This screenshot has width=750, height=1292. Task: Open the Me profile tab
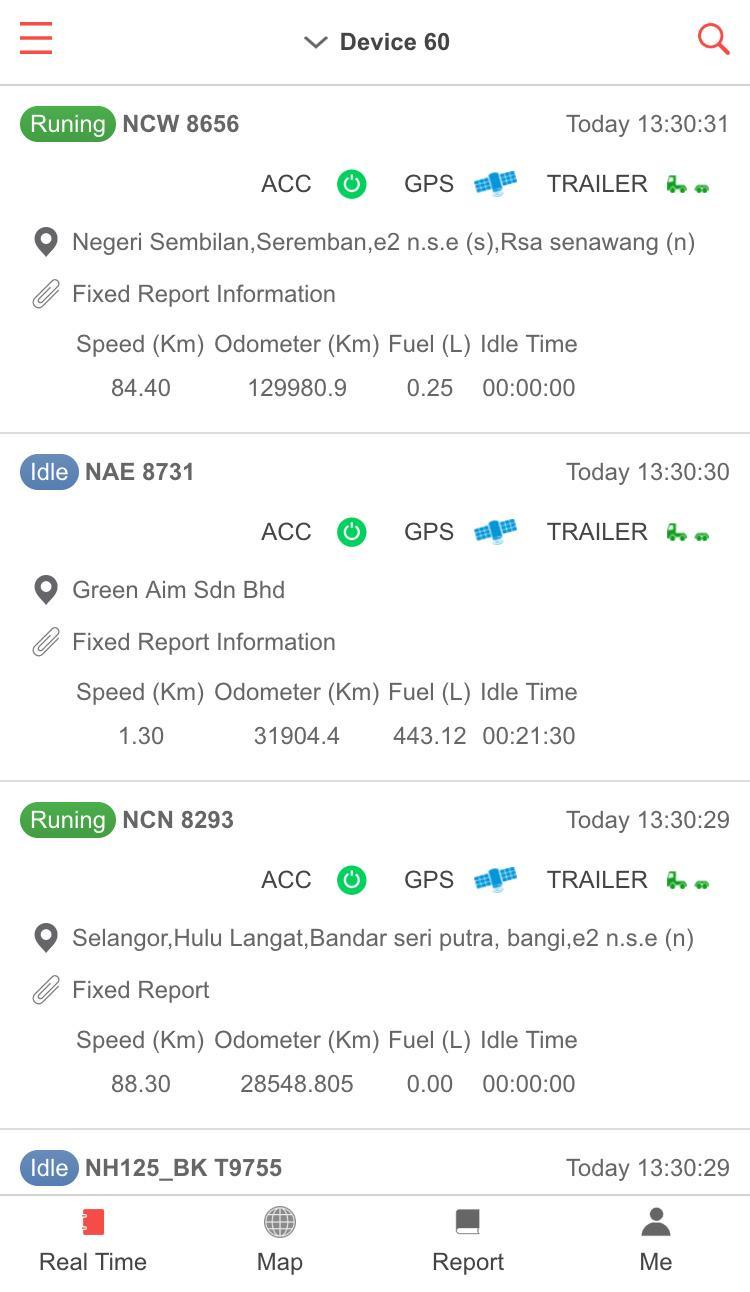656,1241
